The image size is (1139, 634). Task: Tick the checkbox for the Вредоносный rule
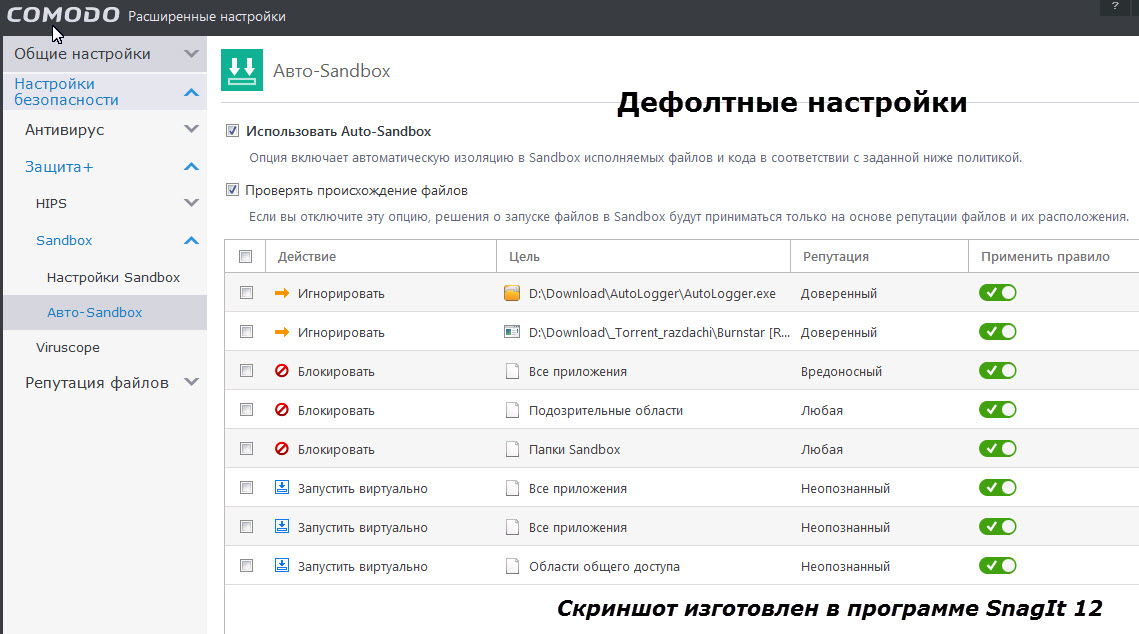click(247, 370)
